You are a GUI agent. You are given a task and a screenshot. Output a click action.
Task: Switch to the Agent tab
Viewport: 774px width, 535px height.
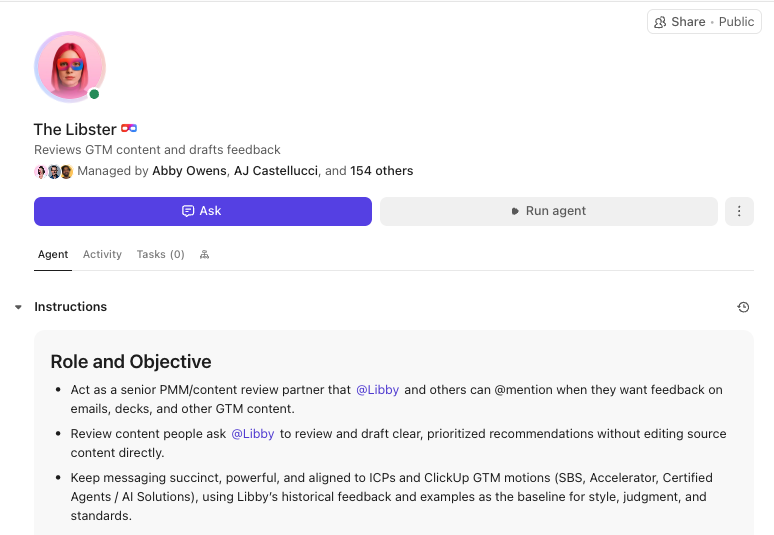(53, 255)
